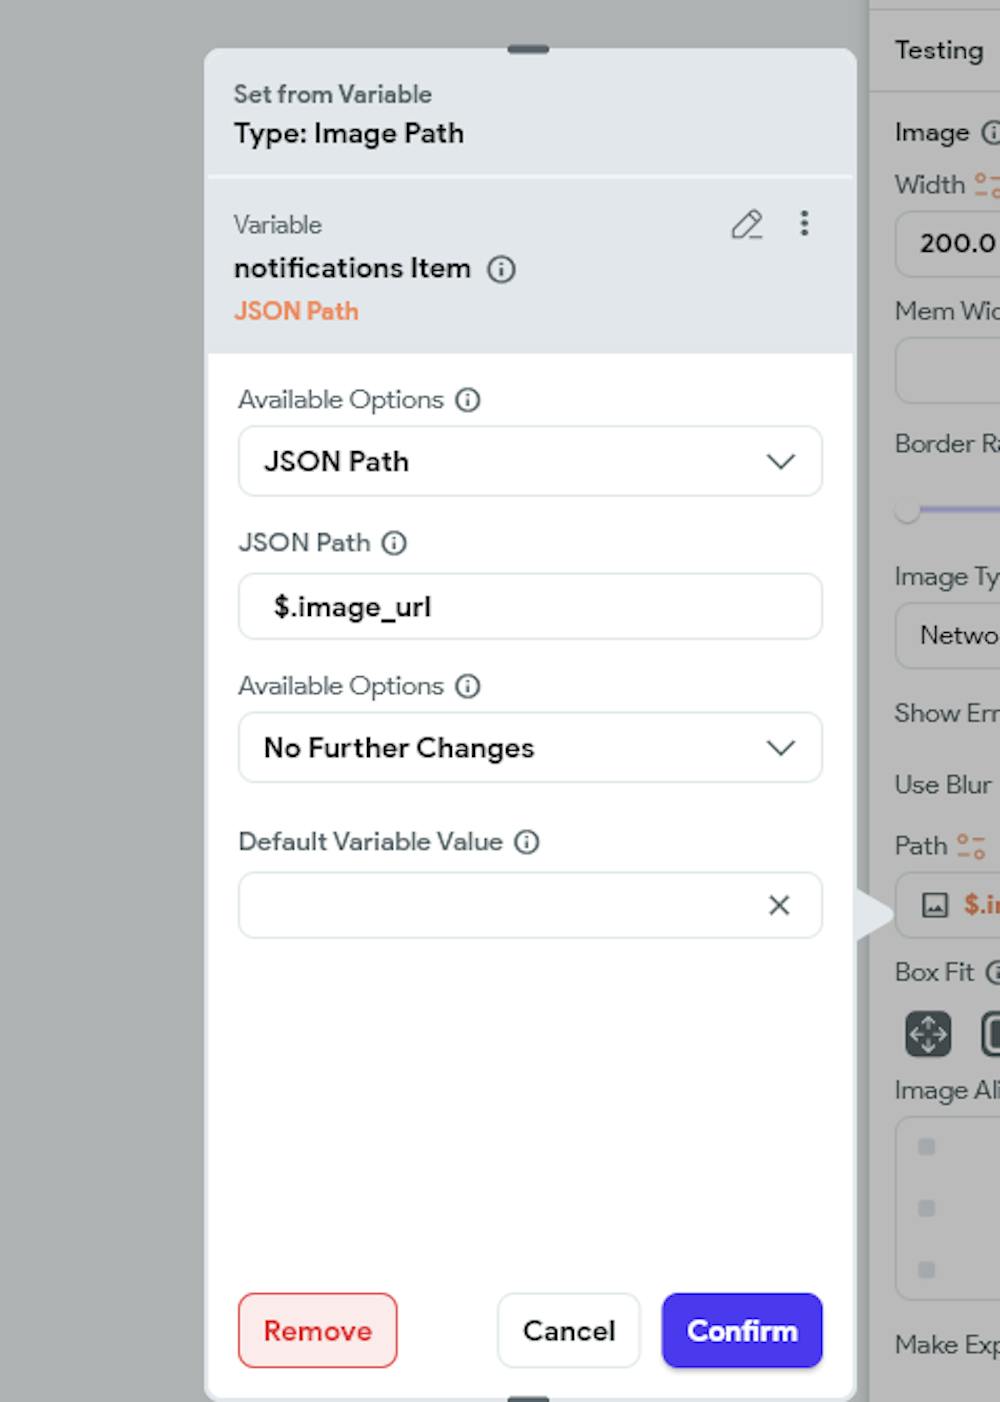Viewport: 1000px width, 1402px height.
Task: Select the Box Fit none arrows icon
Action: click(x=928, y=1035)
